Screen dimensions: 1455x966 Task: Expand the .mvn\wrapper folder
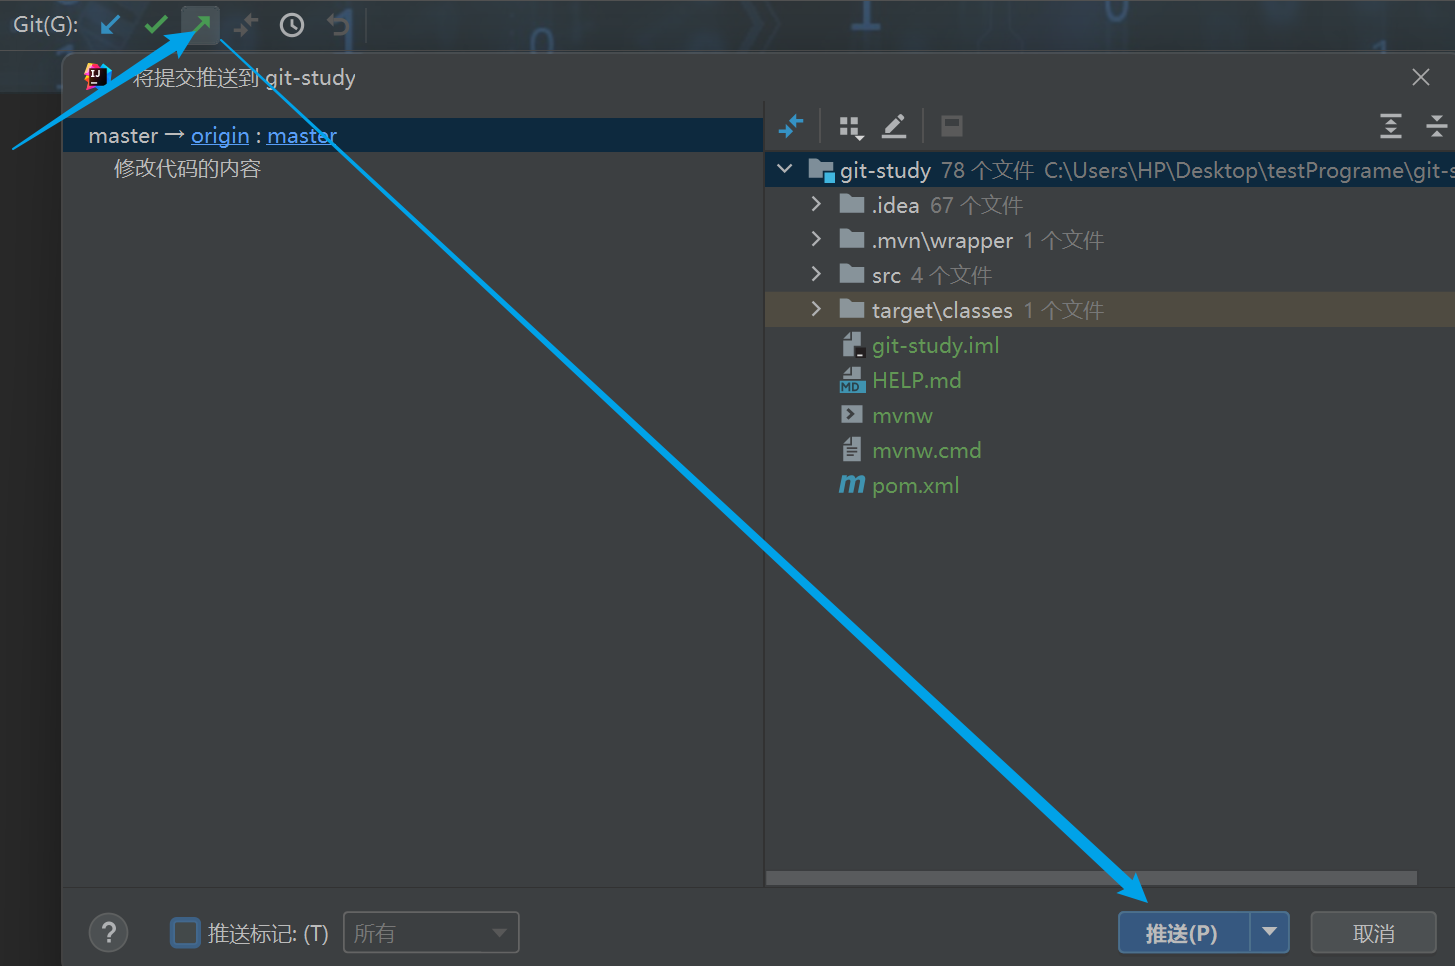(816, 239)
